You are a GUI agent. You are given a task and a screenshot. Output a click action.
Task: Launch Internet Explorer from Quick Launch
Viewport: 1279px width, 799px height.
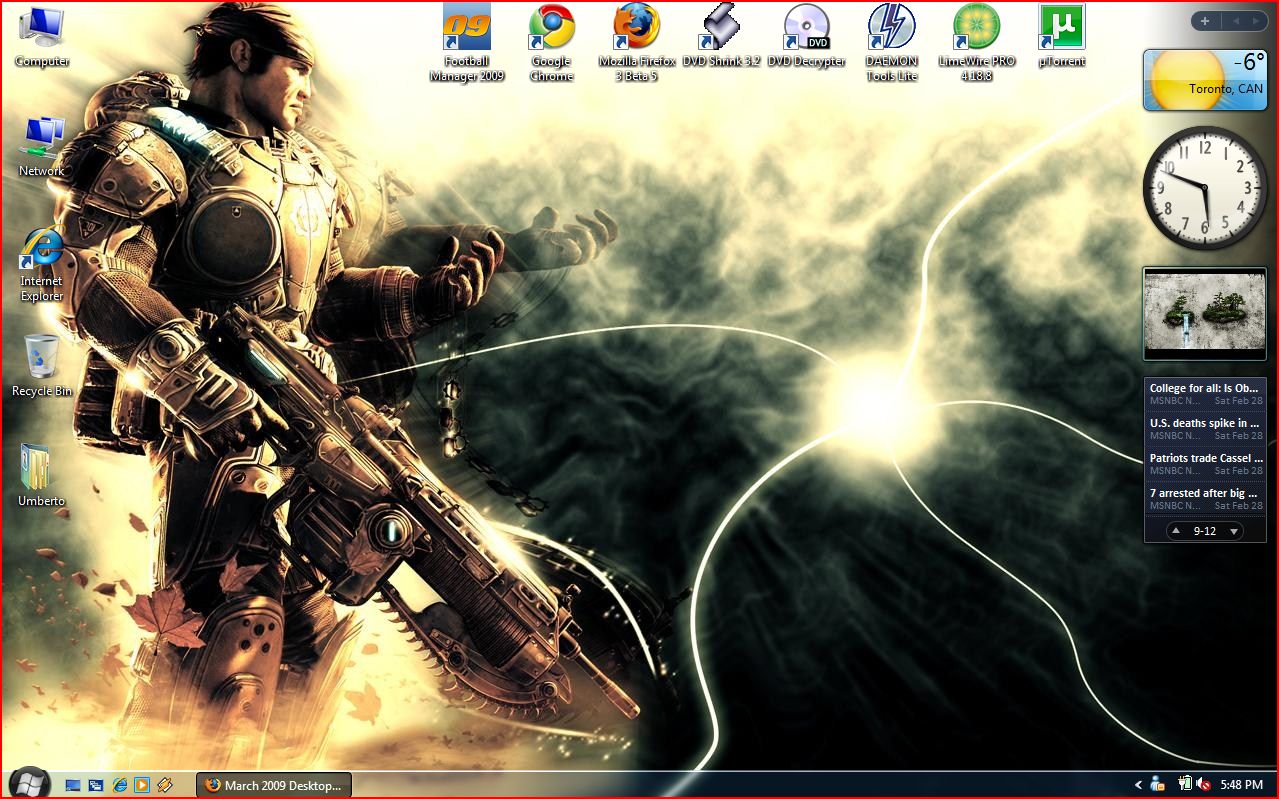(x=120, y=785)
